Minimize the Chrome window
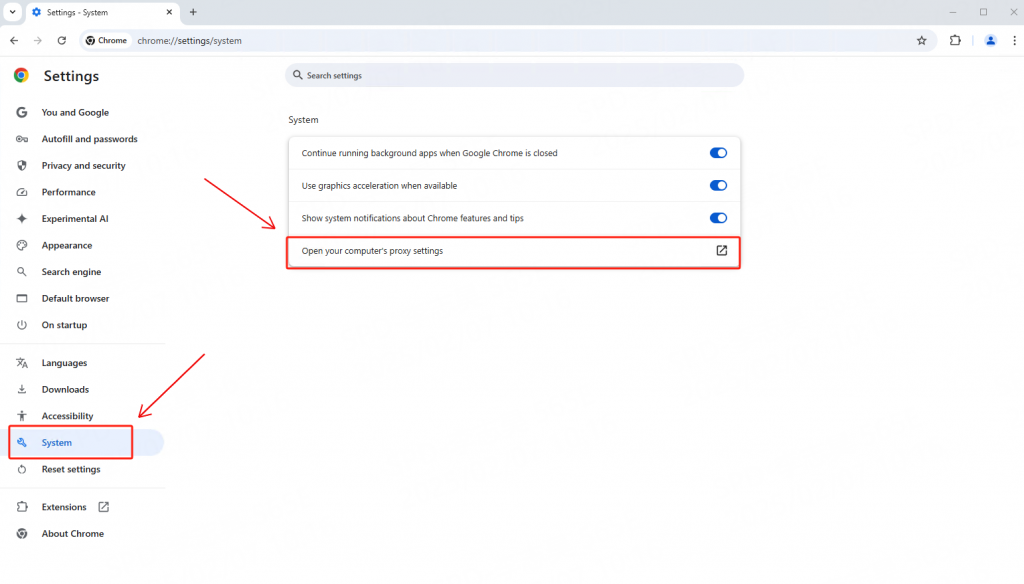 953,12
